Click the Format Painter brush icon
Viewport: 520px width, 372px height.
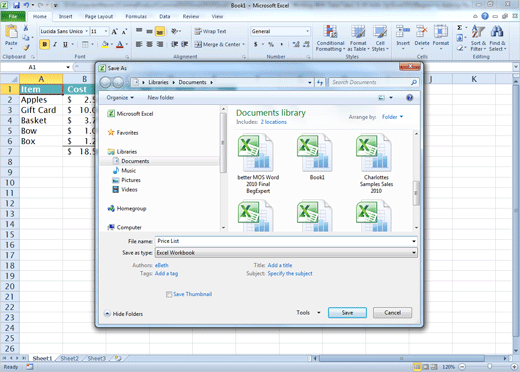click(26, 48)
